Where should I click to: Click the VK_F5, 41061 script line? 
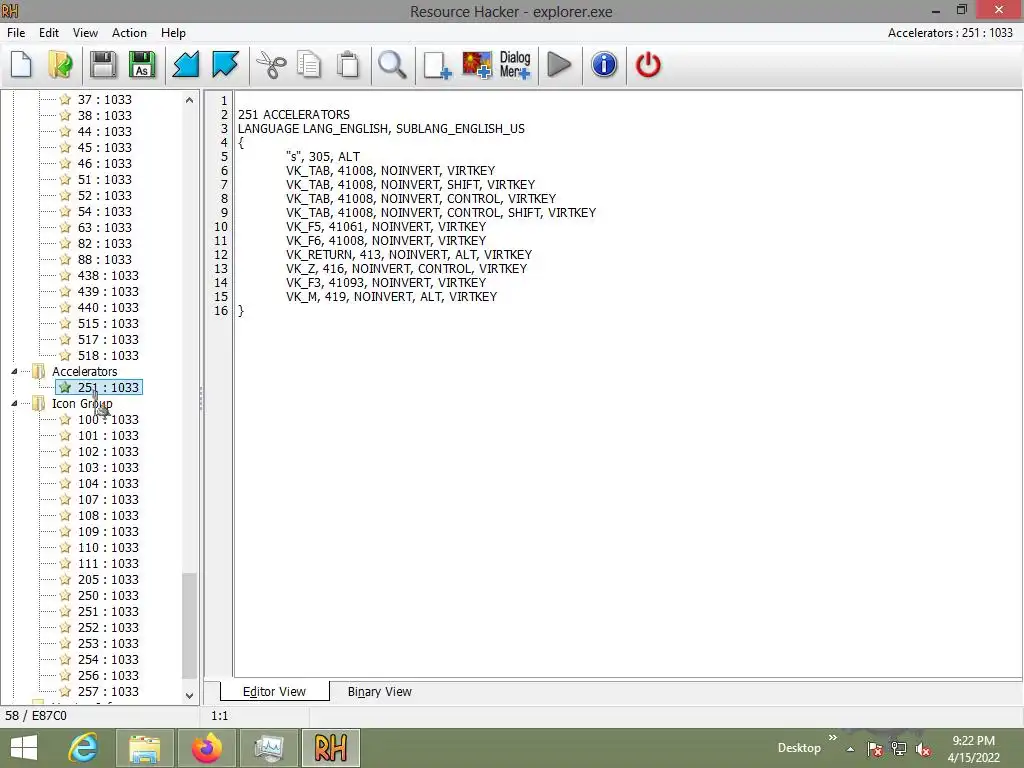pyautogui.click(x=386, y=227)
